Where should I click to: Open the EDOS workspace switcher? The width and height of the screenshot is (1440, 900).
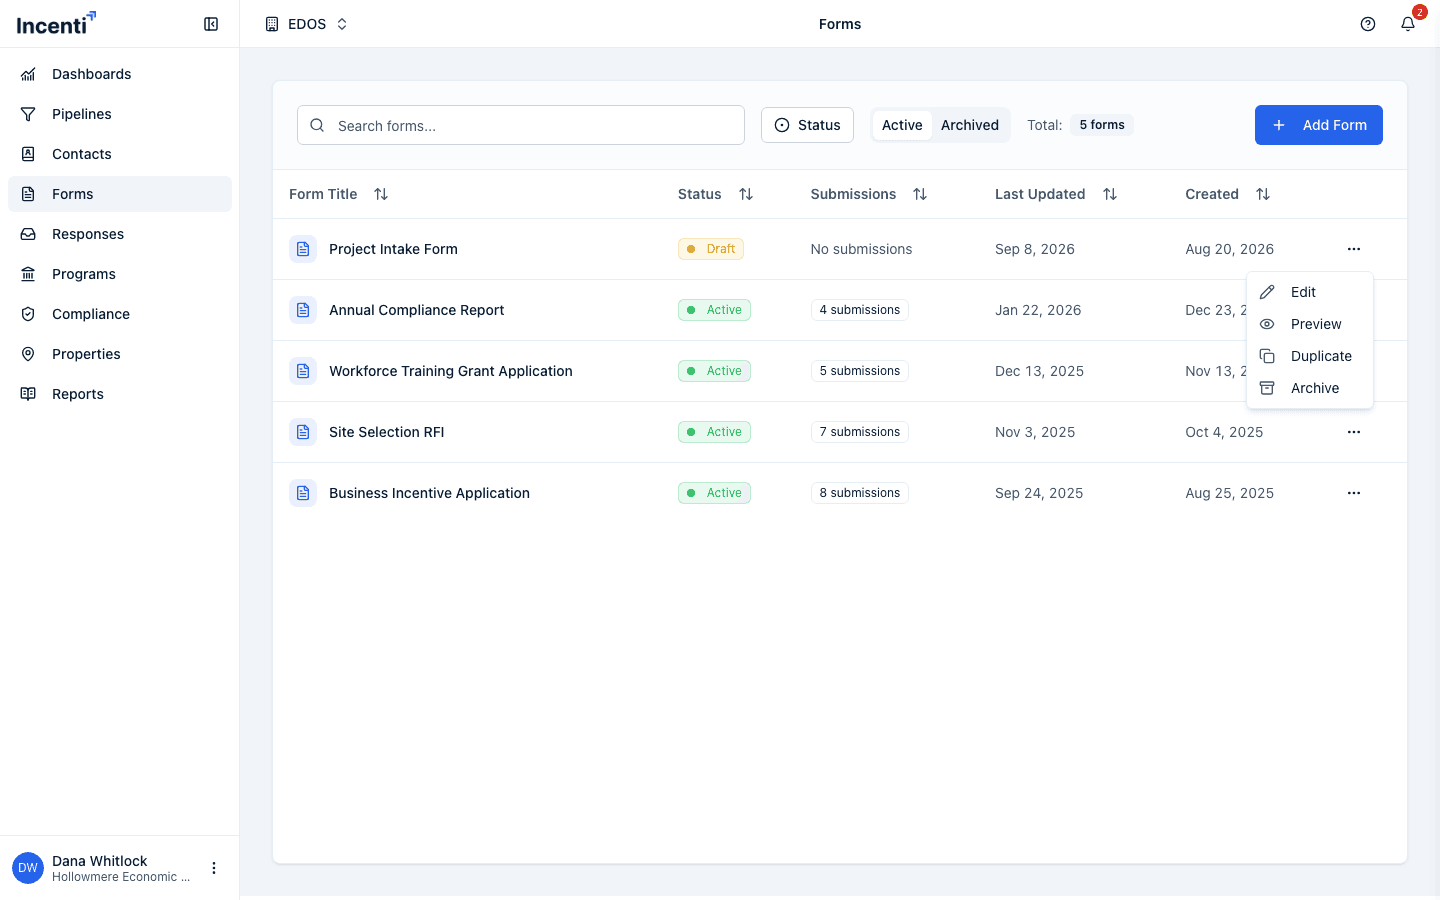[307, 24]
